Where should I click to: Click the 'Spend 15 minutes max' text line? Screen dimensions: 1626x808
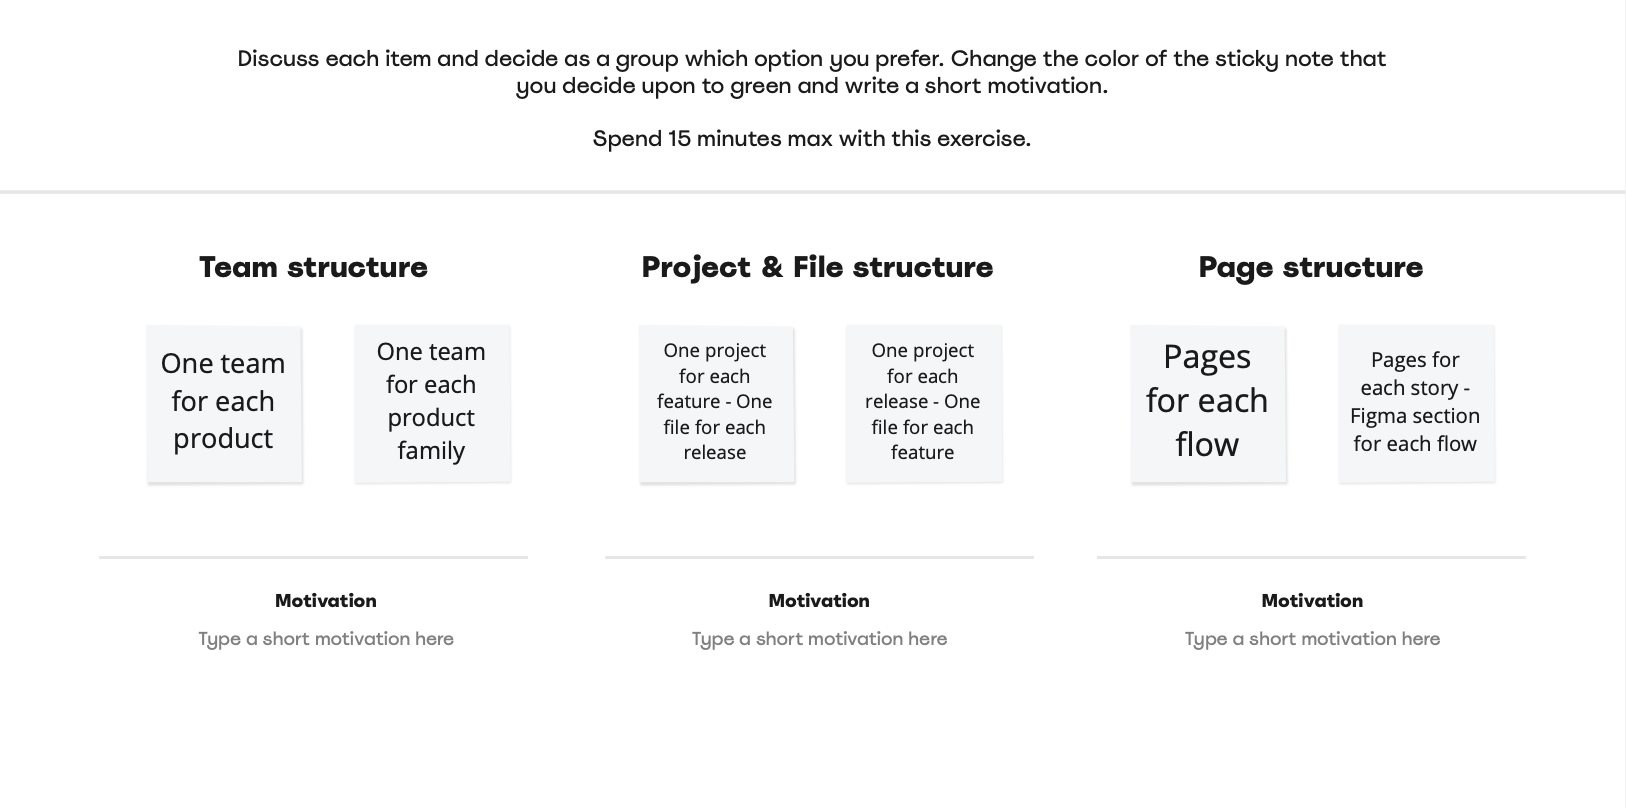click(x=812, y=139)
